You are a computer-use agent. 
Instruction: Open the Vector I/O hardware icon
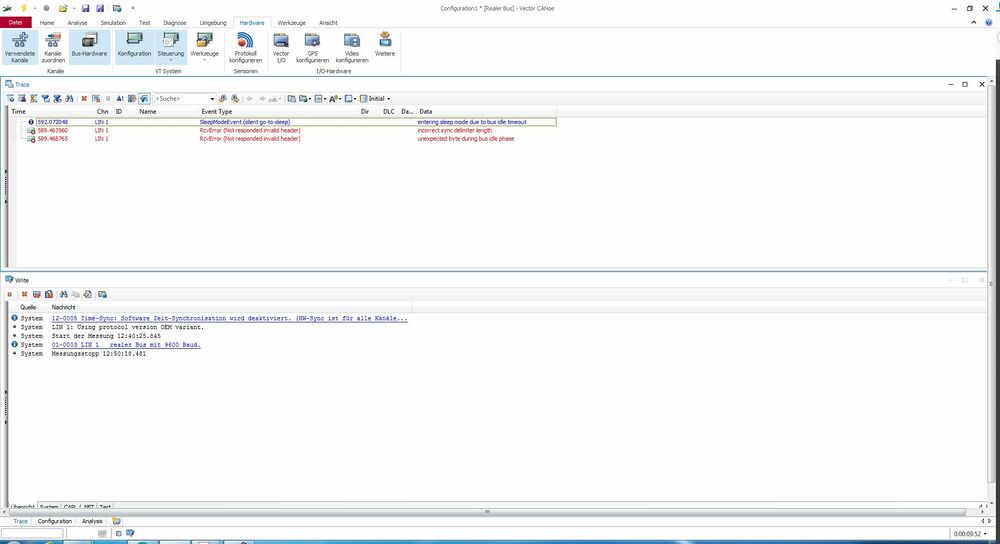pos(281,45)
